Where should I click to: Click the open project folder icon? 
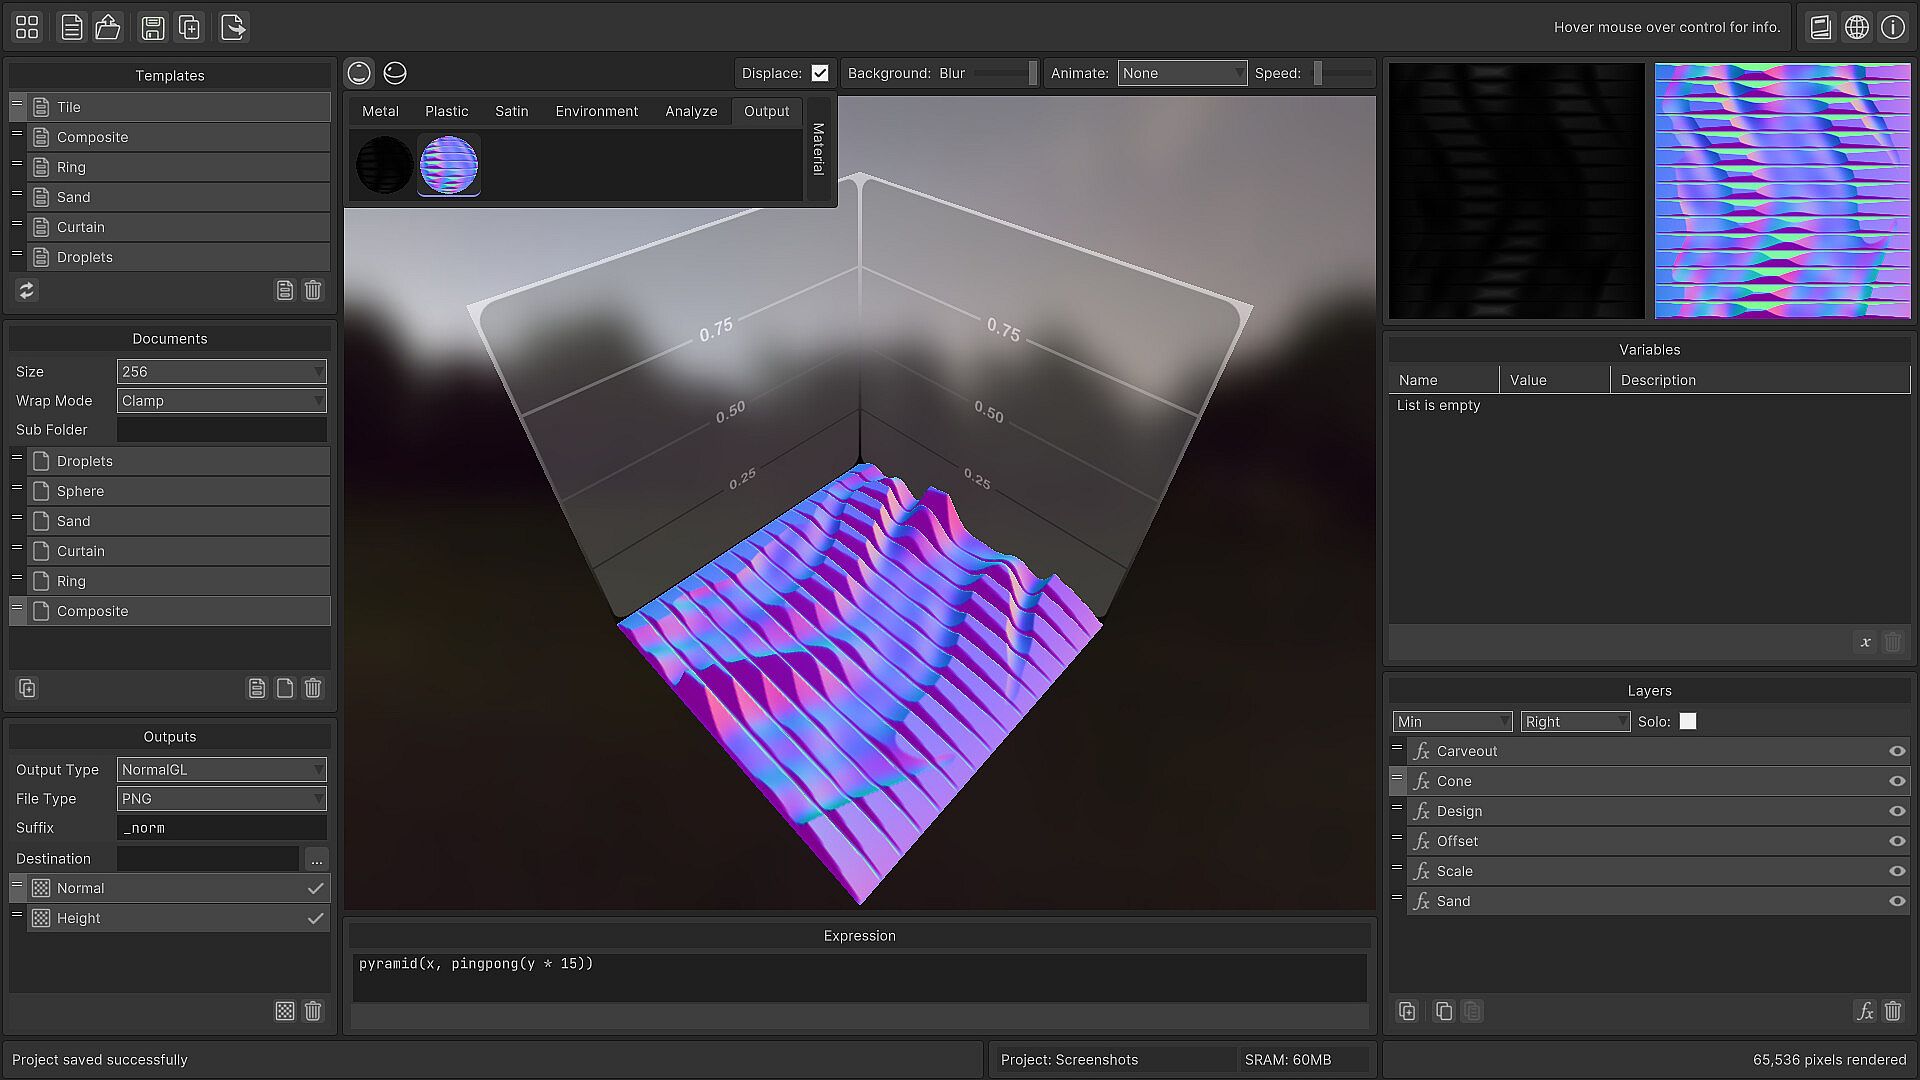(x=108, y=27)
